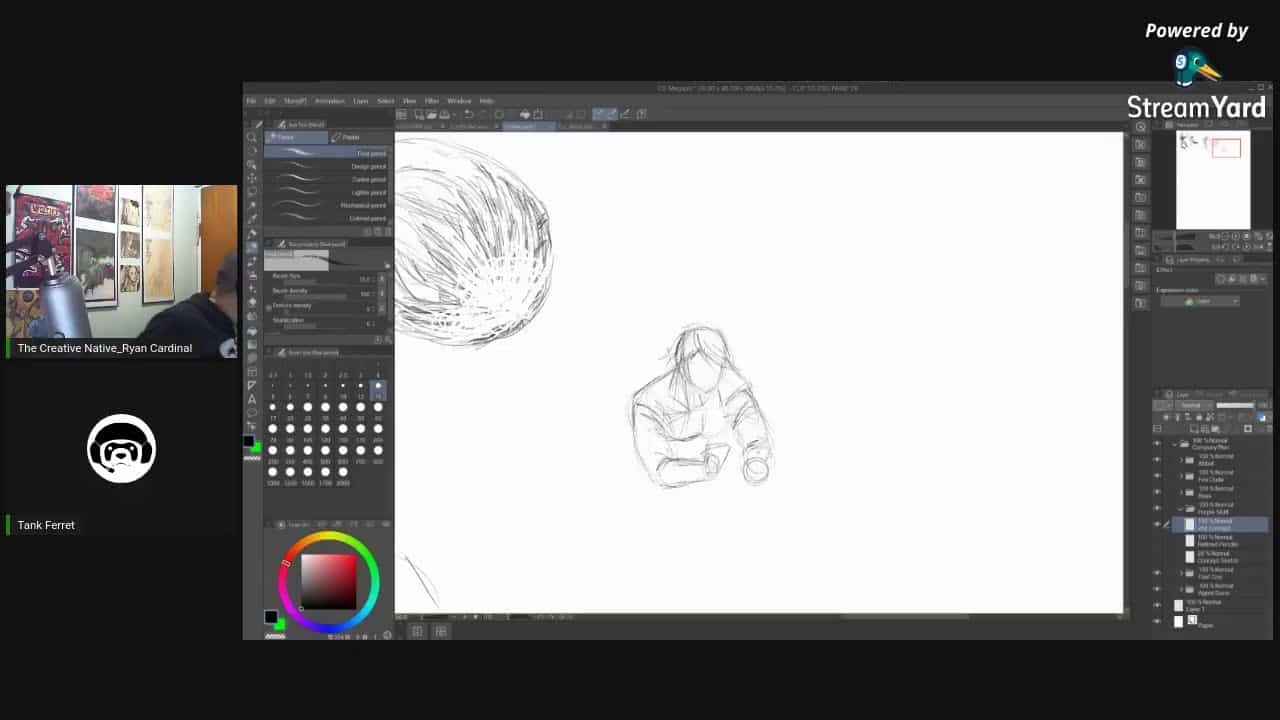Click the Save icon in command bar
The height and width of the screenshot is (720, 1280).
[x=446, y=114]
